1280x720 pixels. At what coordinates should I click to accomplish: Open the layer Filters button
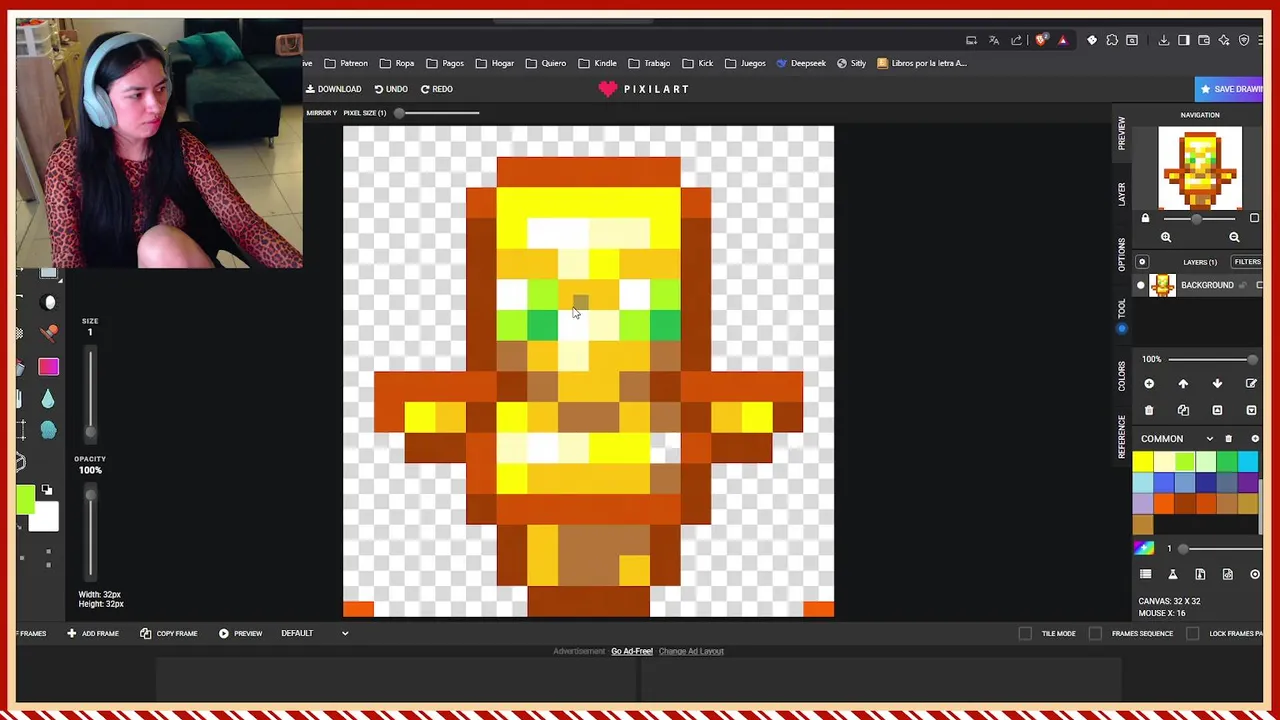click(1247, 262)
